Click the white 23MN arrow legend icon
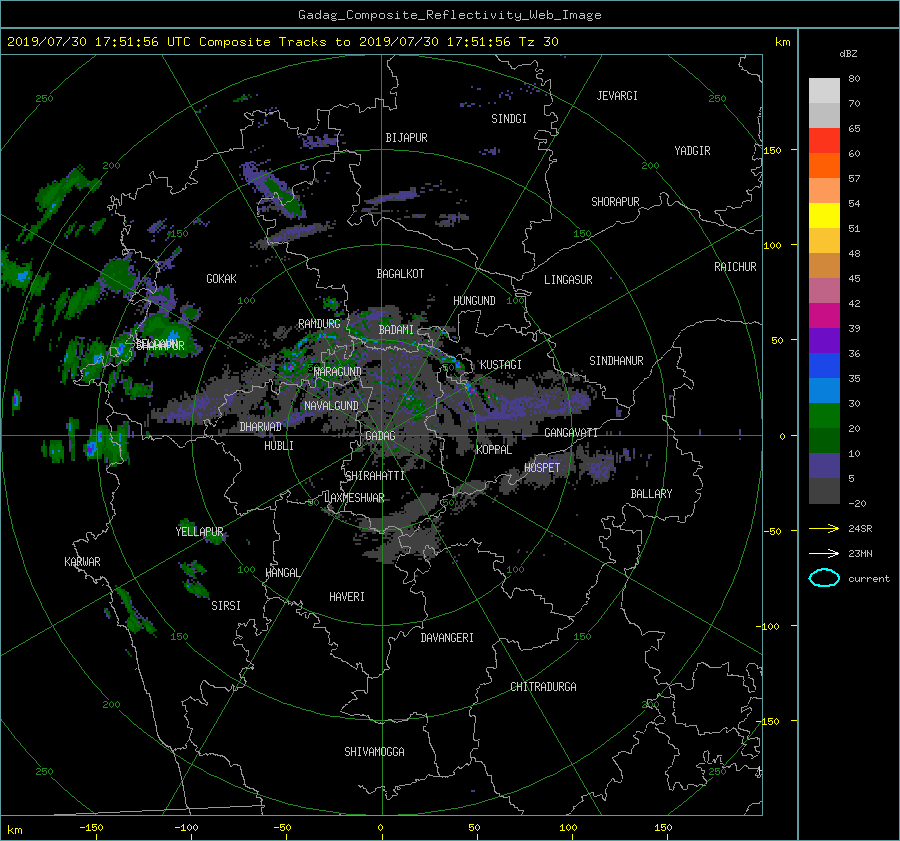900x841 pixels. click(824, 553)
